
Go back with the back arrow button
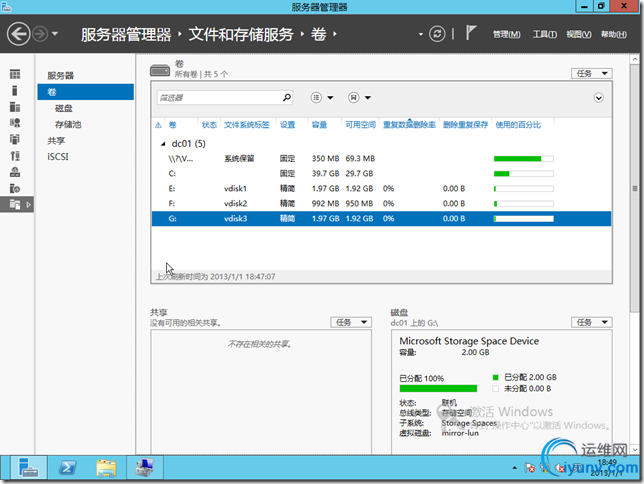click(18, 34)
